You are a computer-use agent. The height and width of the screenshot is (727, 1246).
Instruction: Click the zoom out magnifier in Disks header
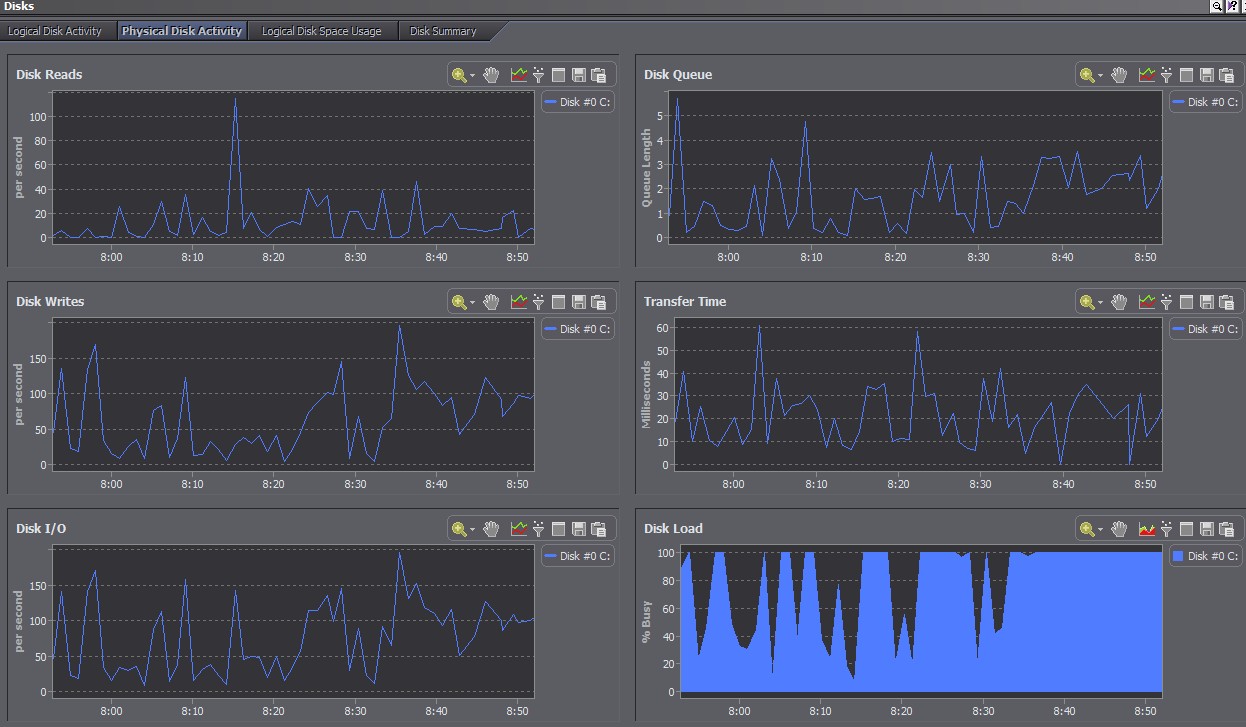coord(1217,6)
